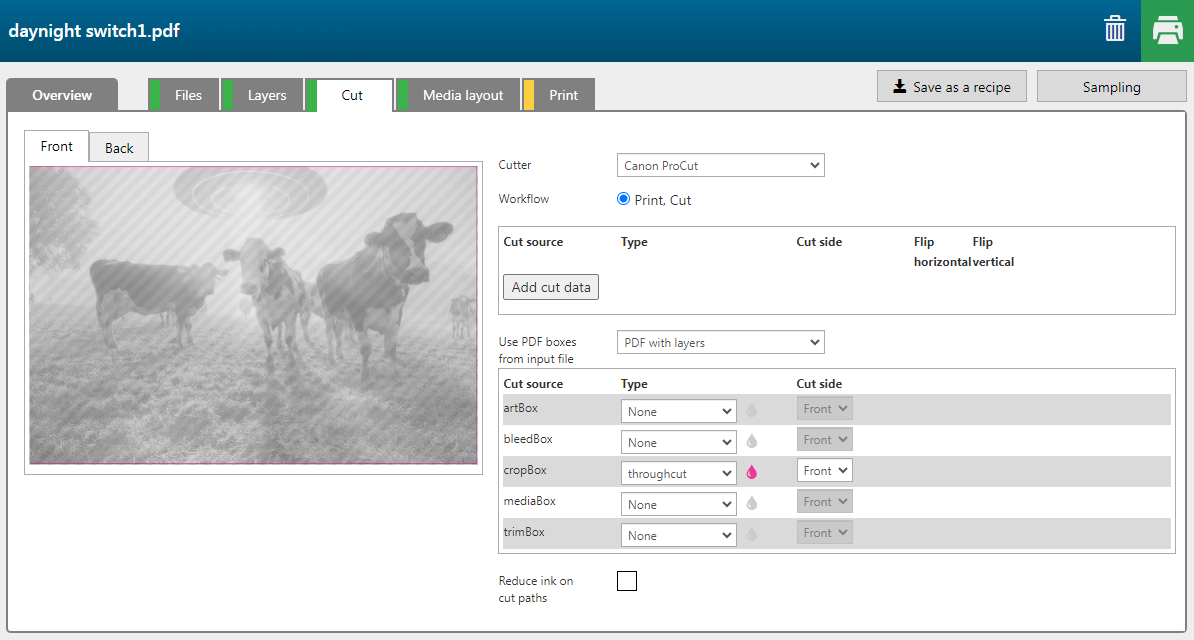Click the artBox cut source label
The height and width of the screenshot is (640, 1194).
(x=521, y=408)
